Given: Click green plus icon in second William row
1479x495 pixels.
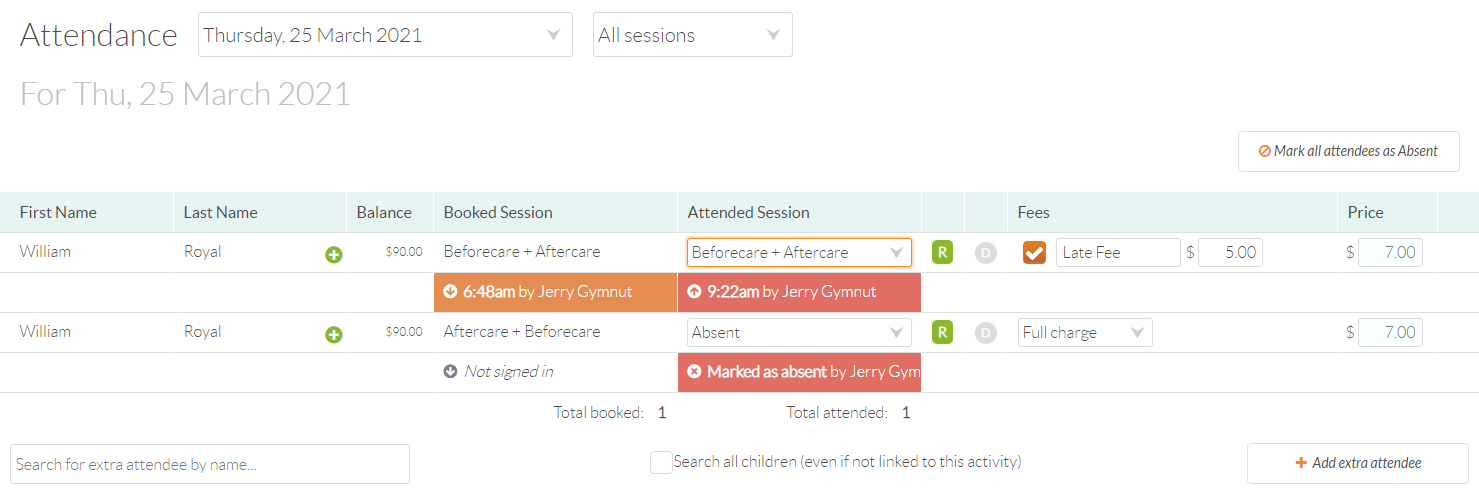Looking at the screenshot, I should click(x=334, y=335).
